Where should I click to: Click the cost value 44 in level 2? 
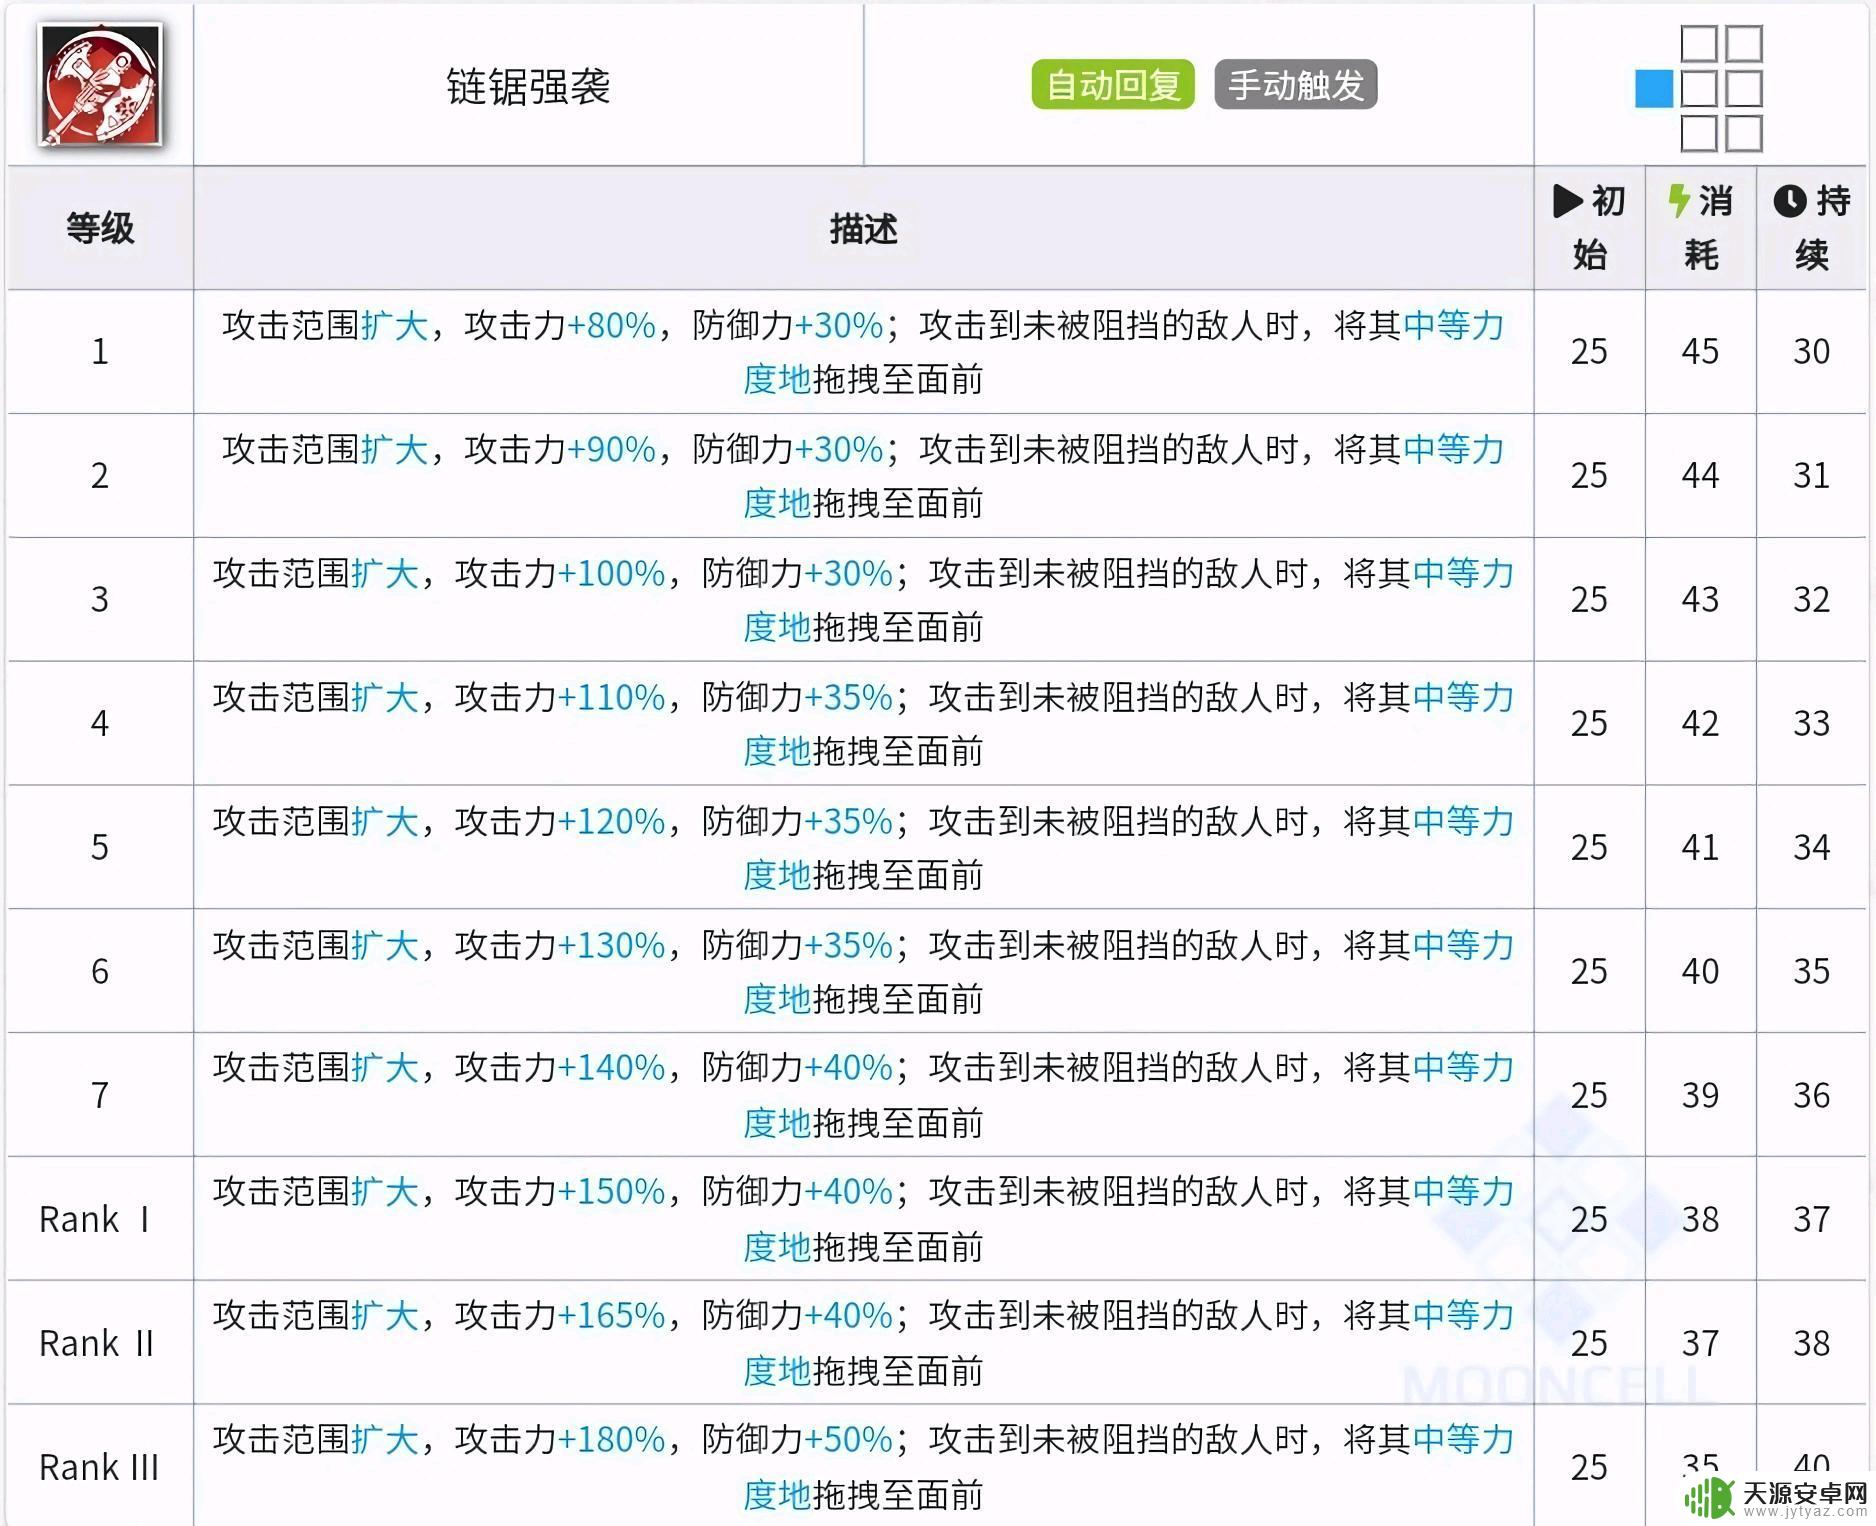tap(1700, 476)
